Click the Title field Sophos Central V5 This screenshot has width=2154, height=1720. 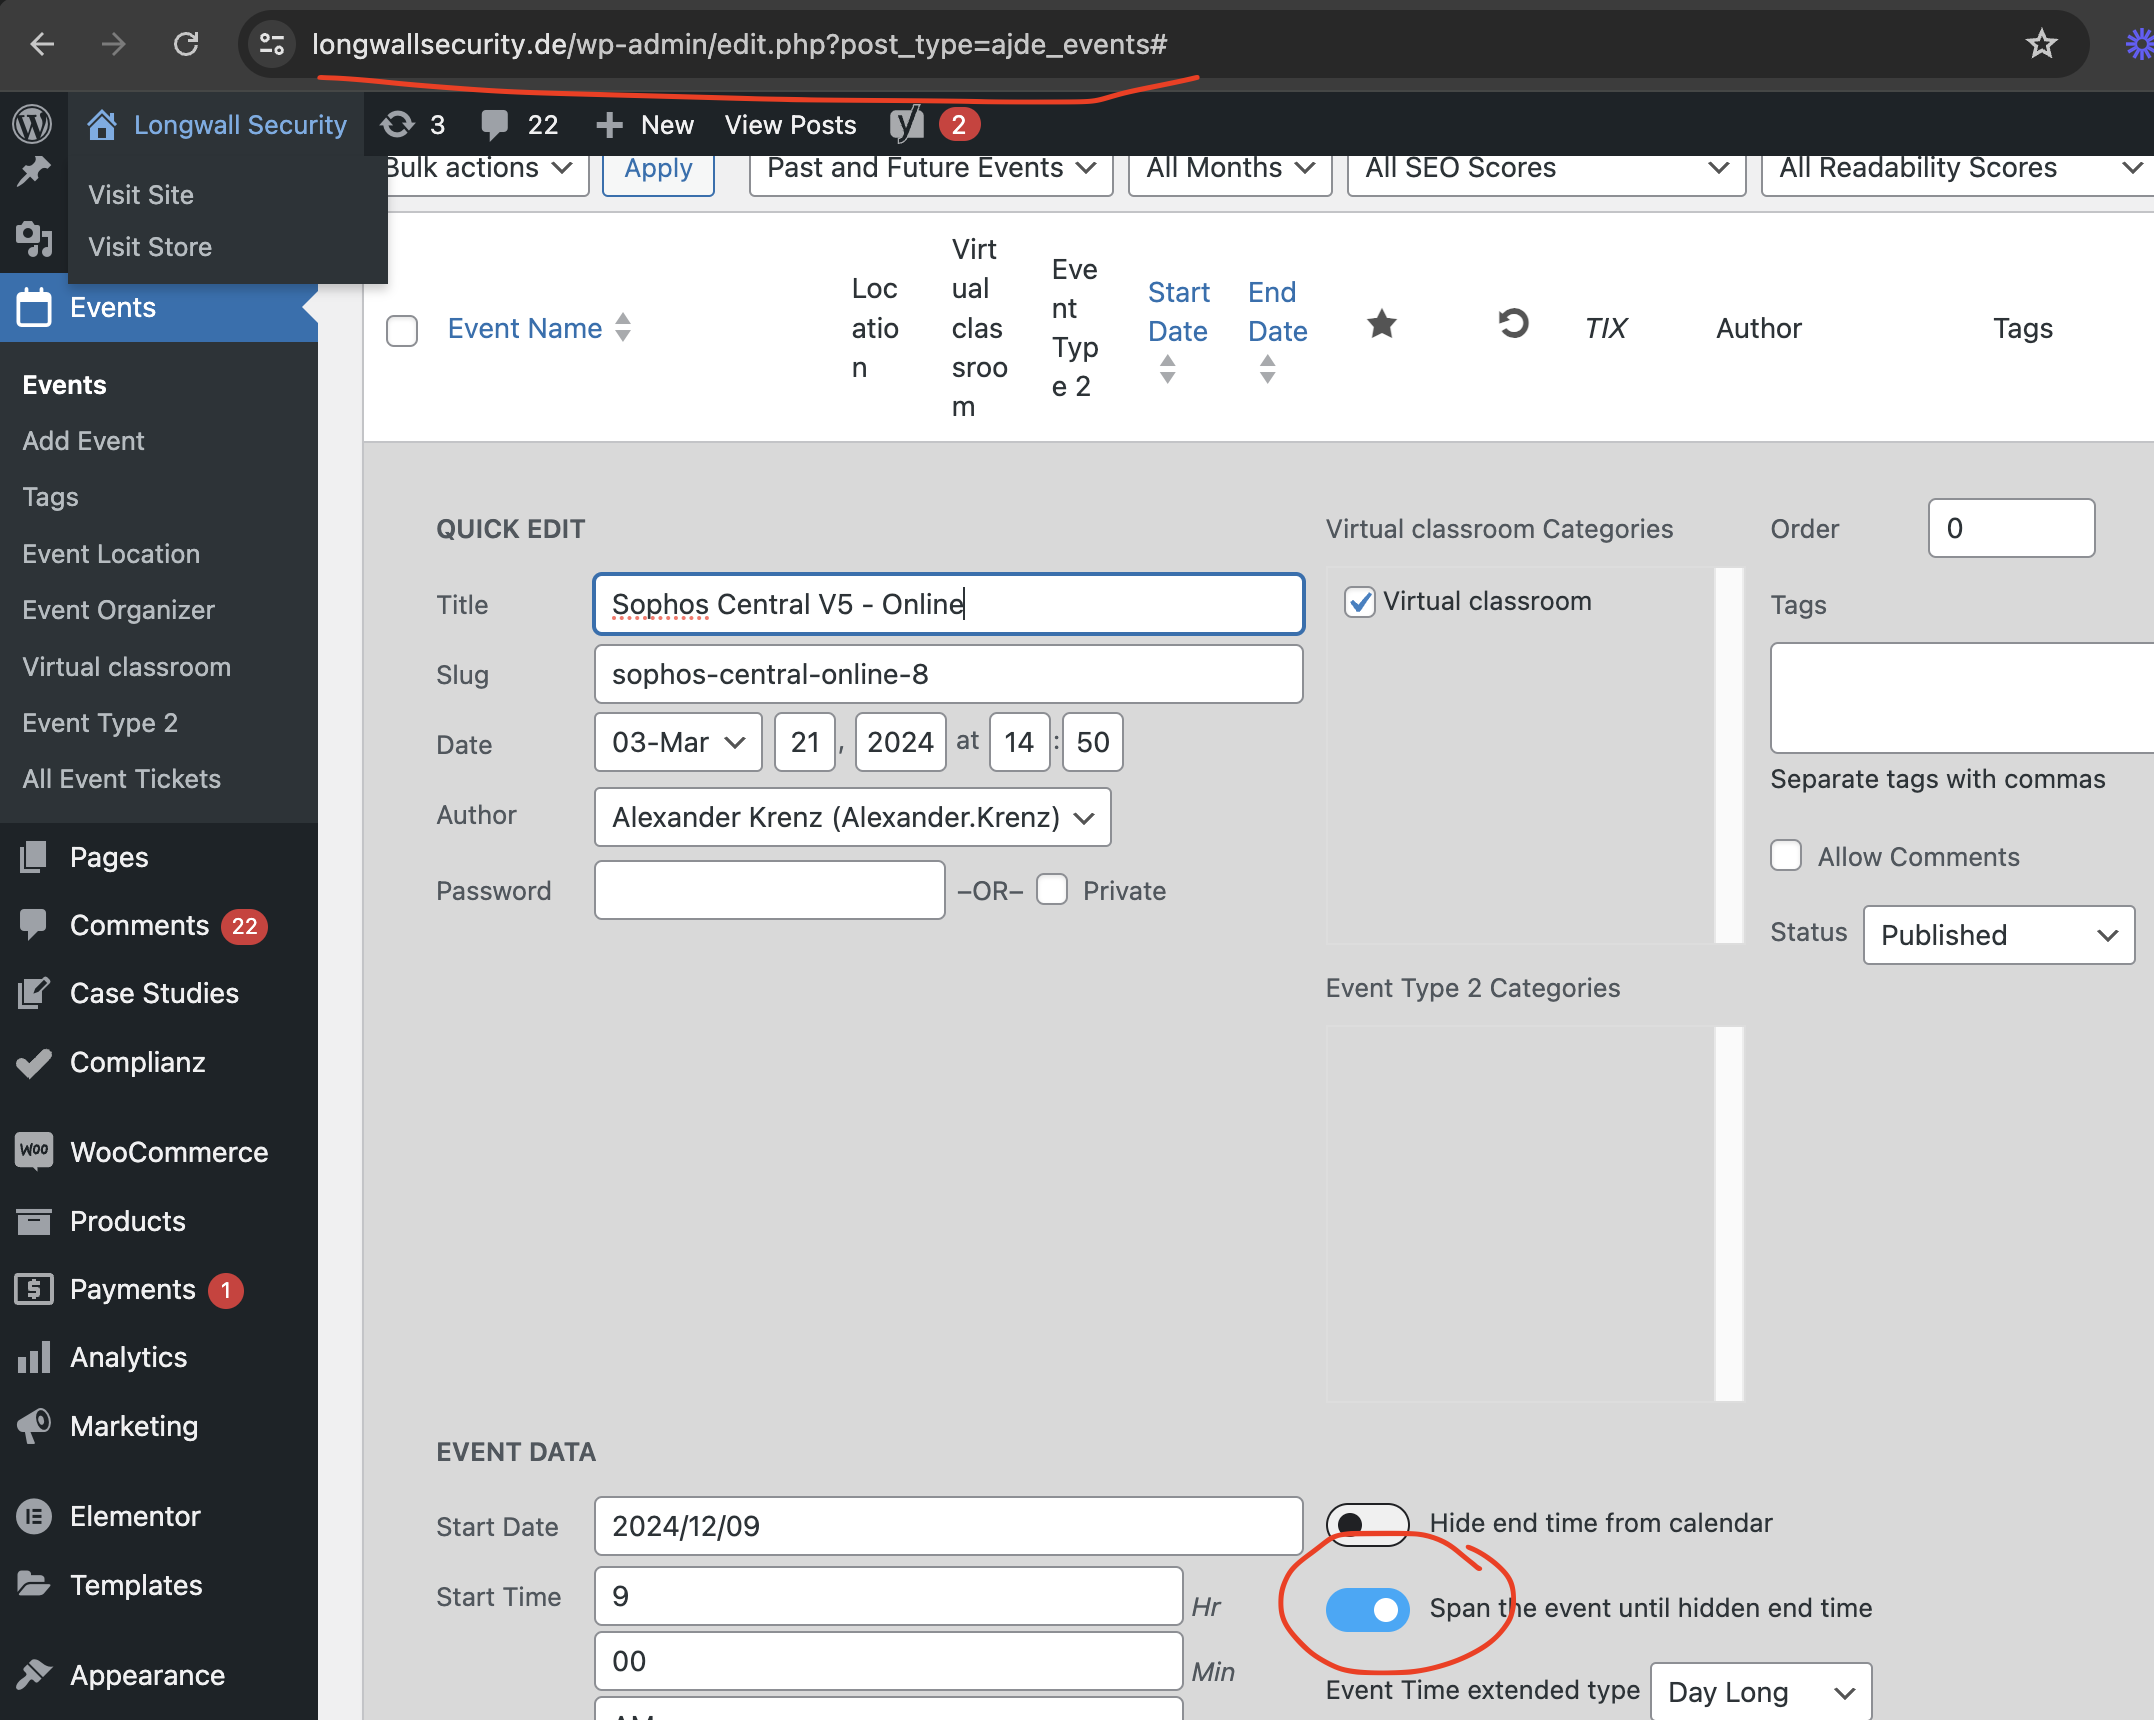coord(948,604)
